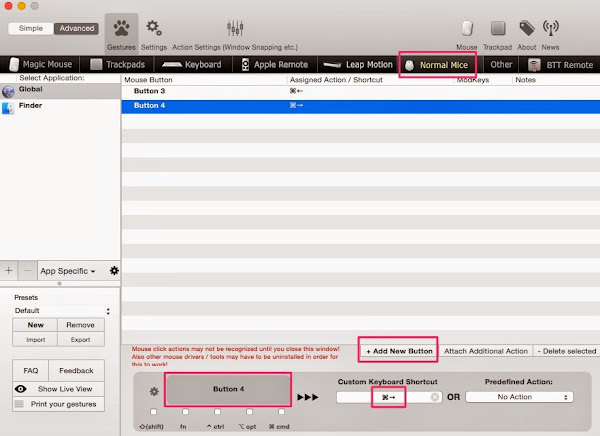The image size is (600, 436).
Task: Enable the fn modifier checkbox
Action: 185,412
